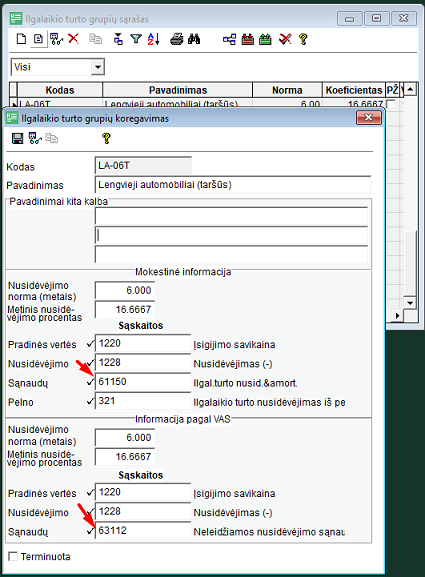Click the new blank document icon
The height and width of the screenshot is (577, 425).
(21, 39)
